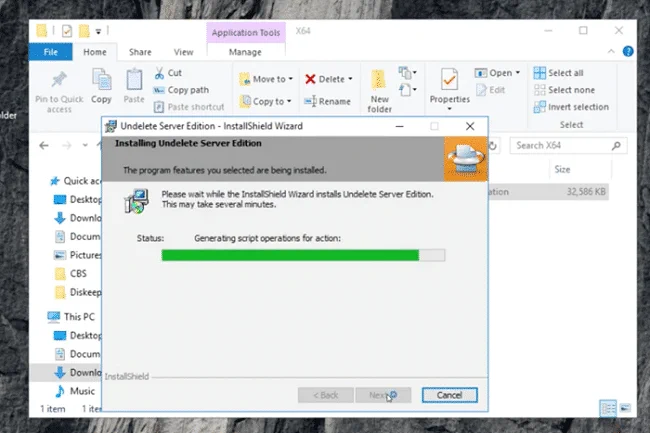This screenshot has width=650, height=433.
Task: Open the Easy access dropdown icon
Action: (x=407, y=90)
